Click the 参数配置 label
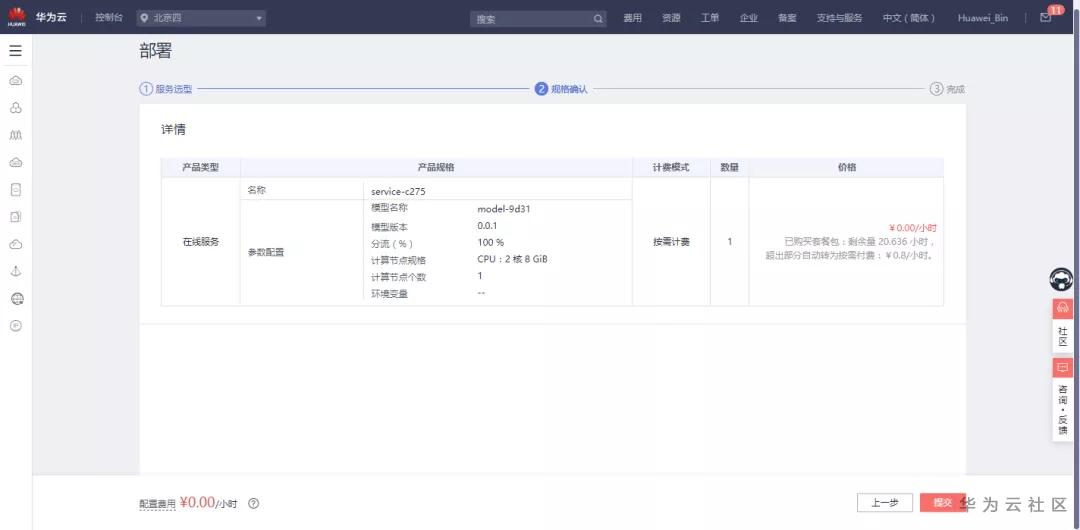This screenshot has height=530, width=1080. coord(266,252)
